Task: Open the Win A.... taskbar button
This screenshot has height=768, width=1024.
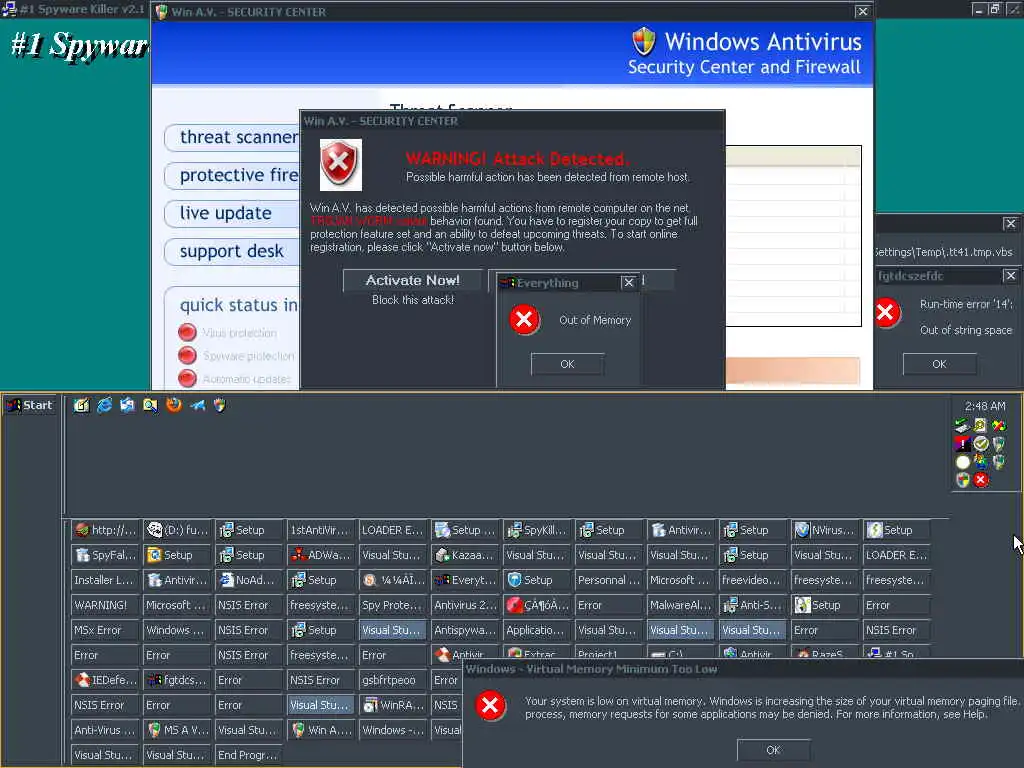Action: click(x=321, y=729)
